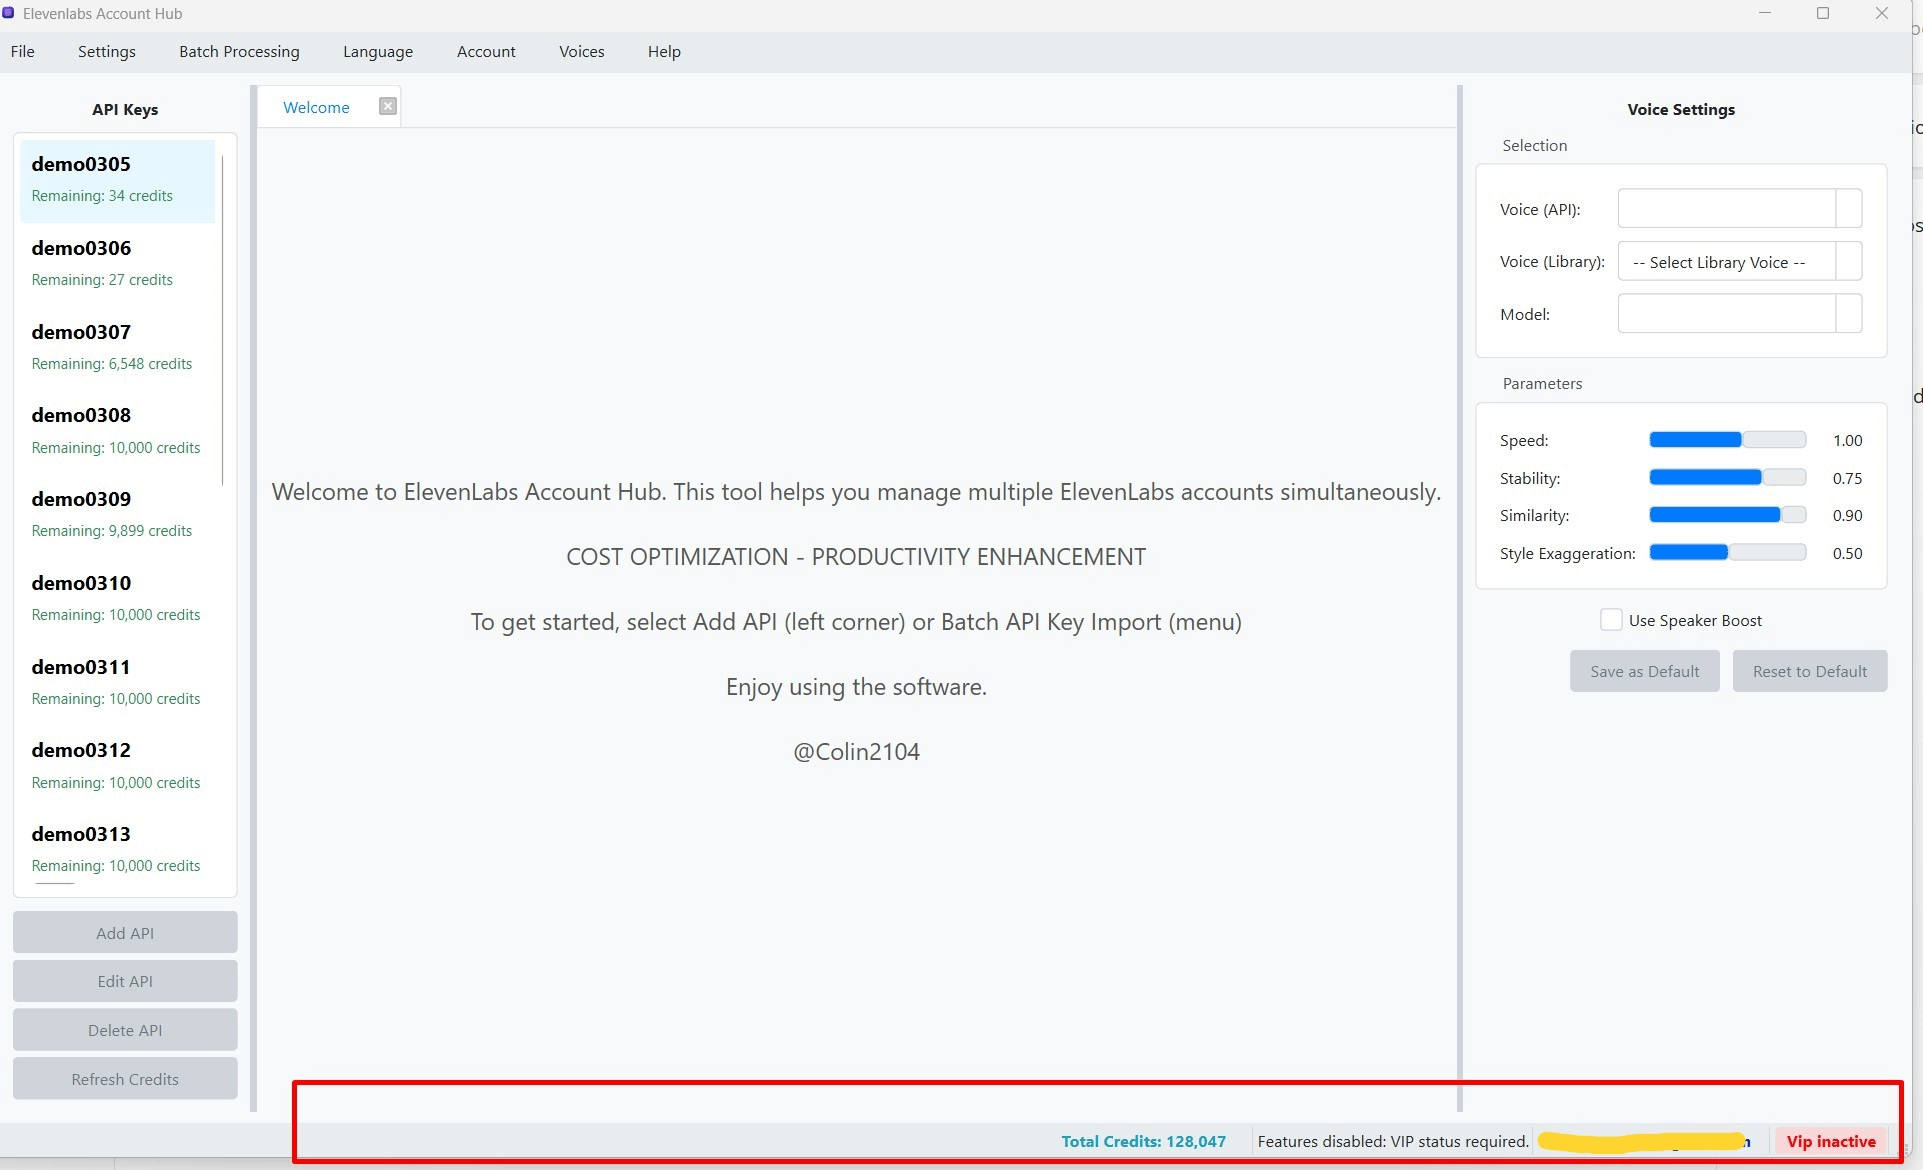Click Remaining: 9,899 credits text
This screenshot has height=1170, width=1923.
pyautogui.click(x=111, y=531)
